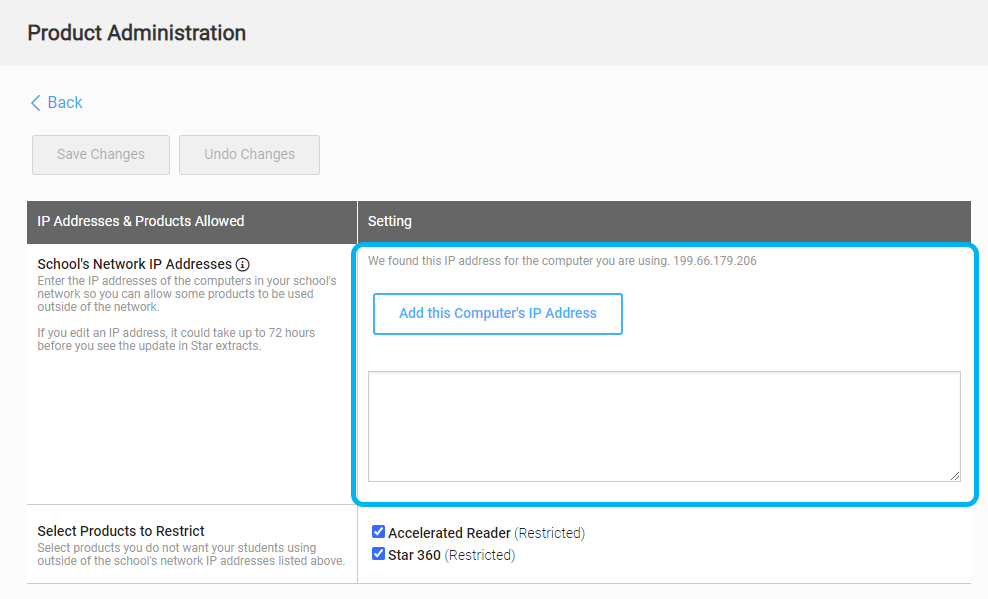Add this Computer's IP Address
The image size is (988, 599).
pyautogui.click(x=497, y=314)
